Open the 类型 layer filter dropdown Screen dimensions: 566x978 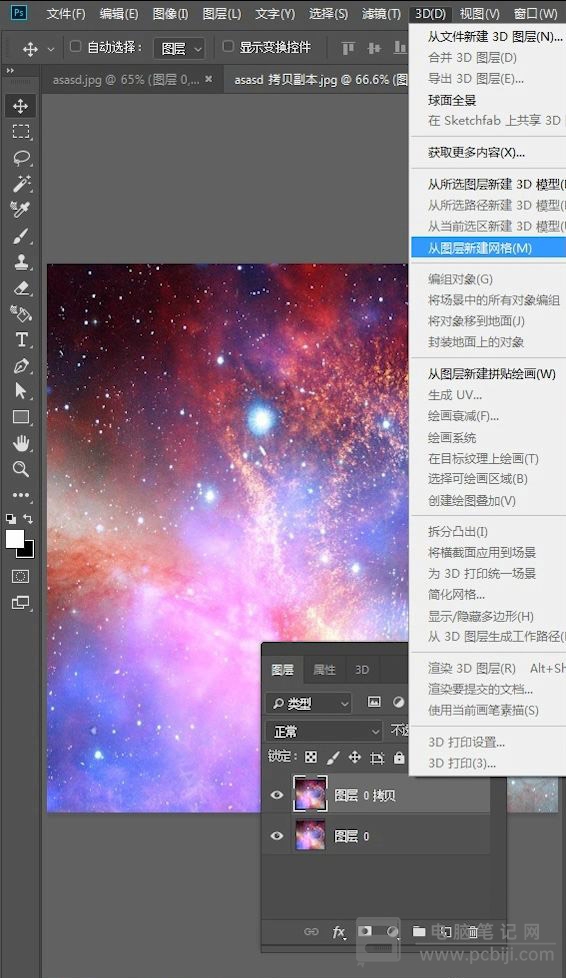pos(309,704)
